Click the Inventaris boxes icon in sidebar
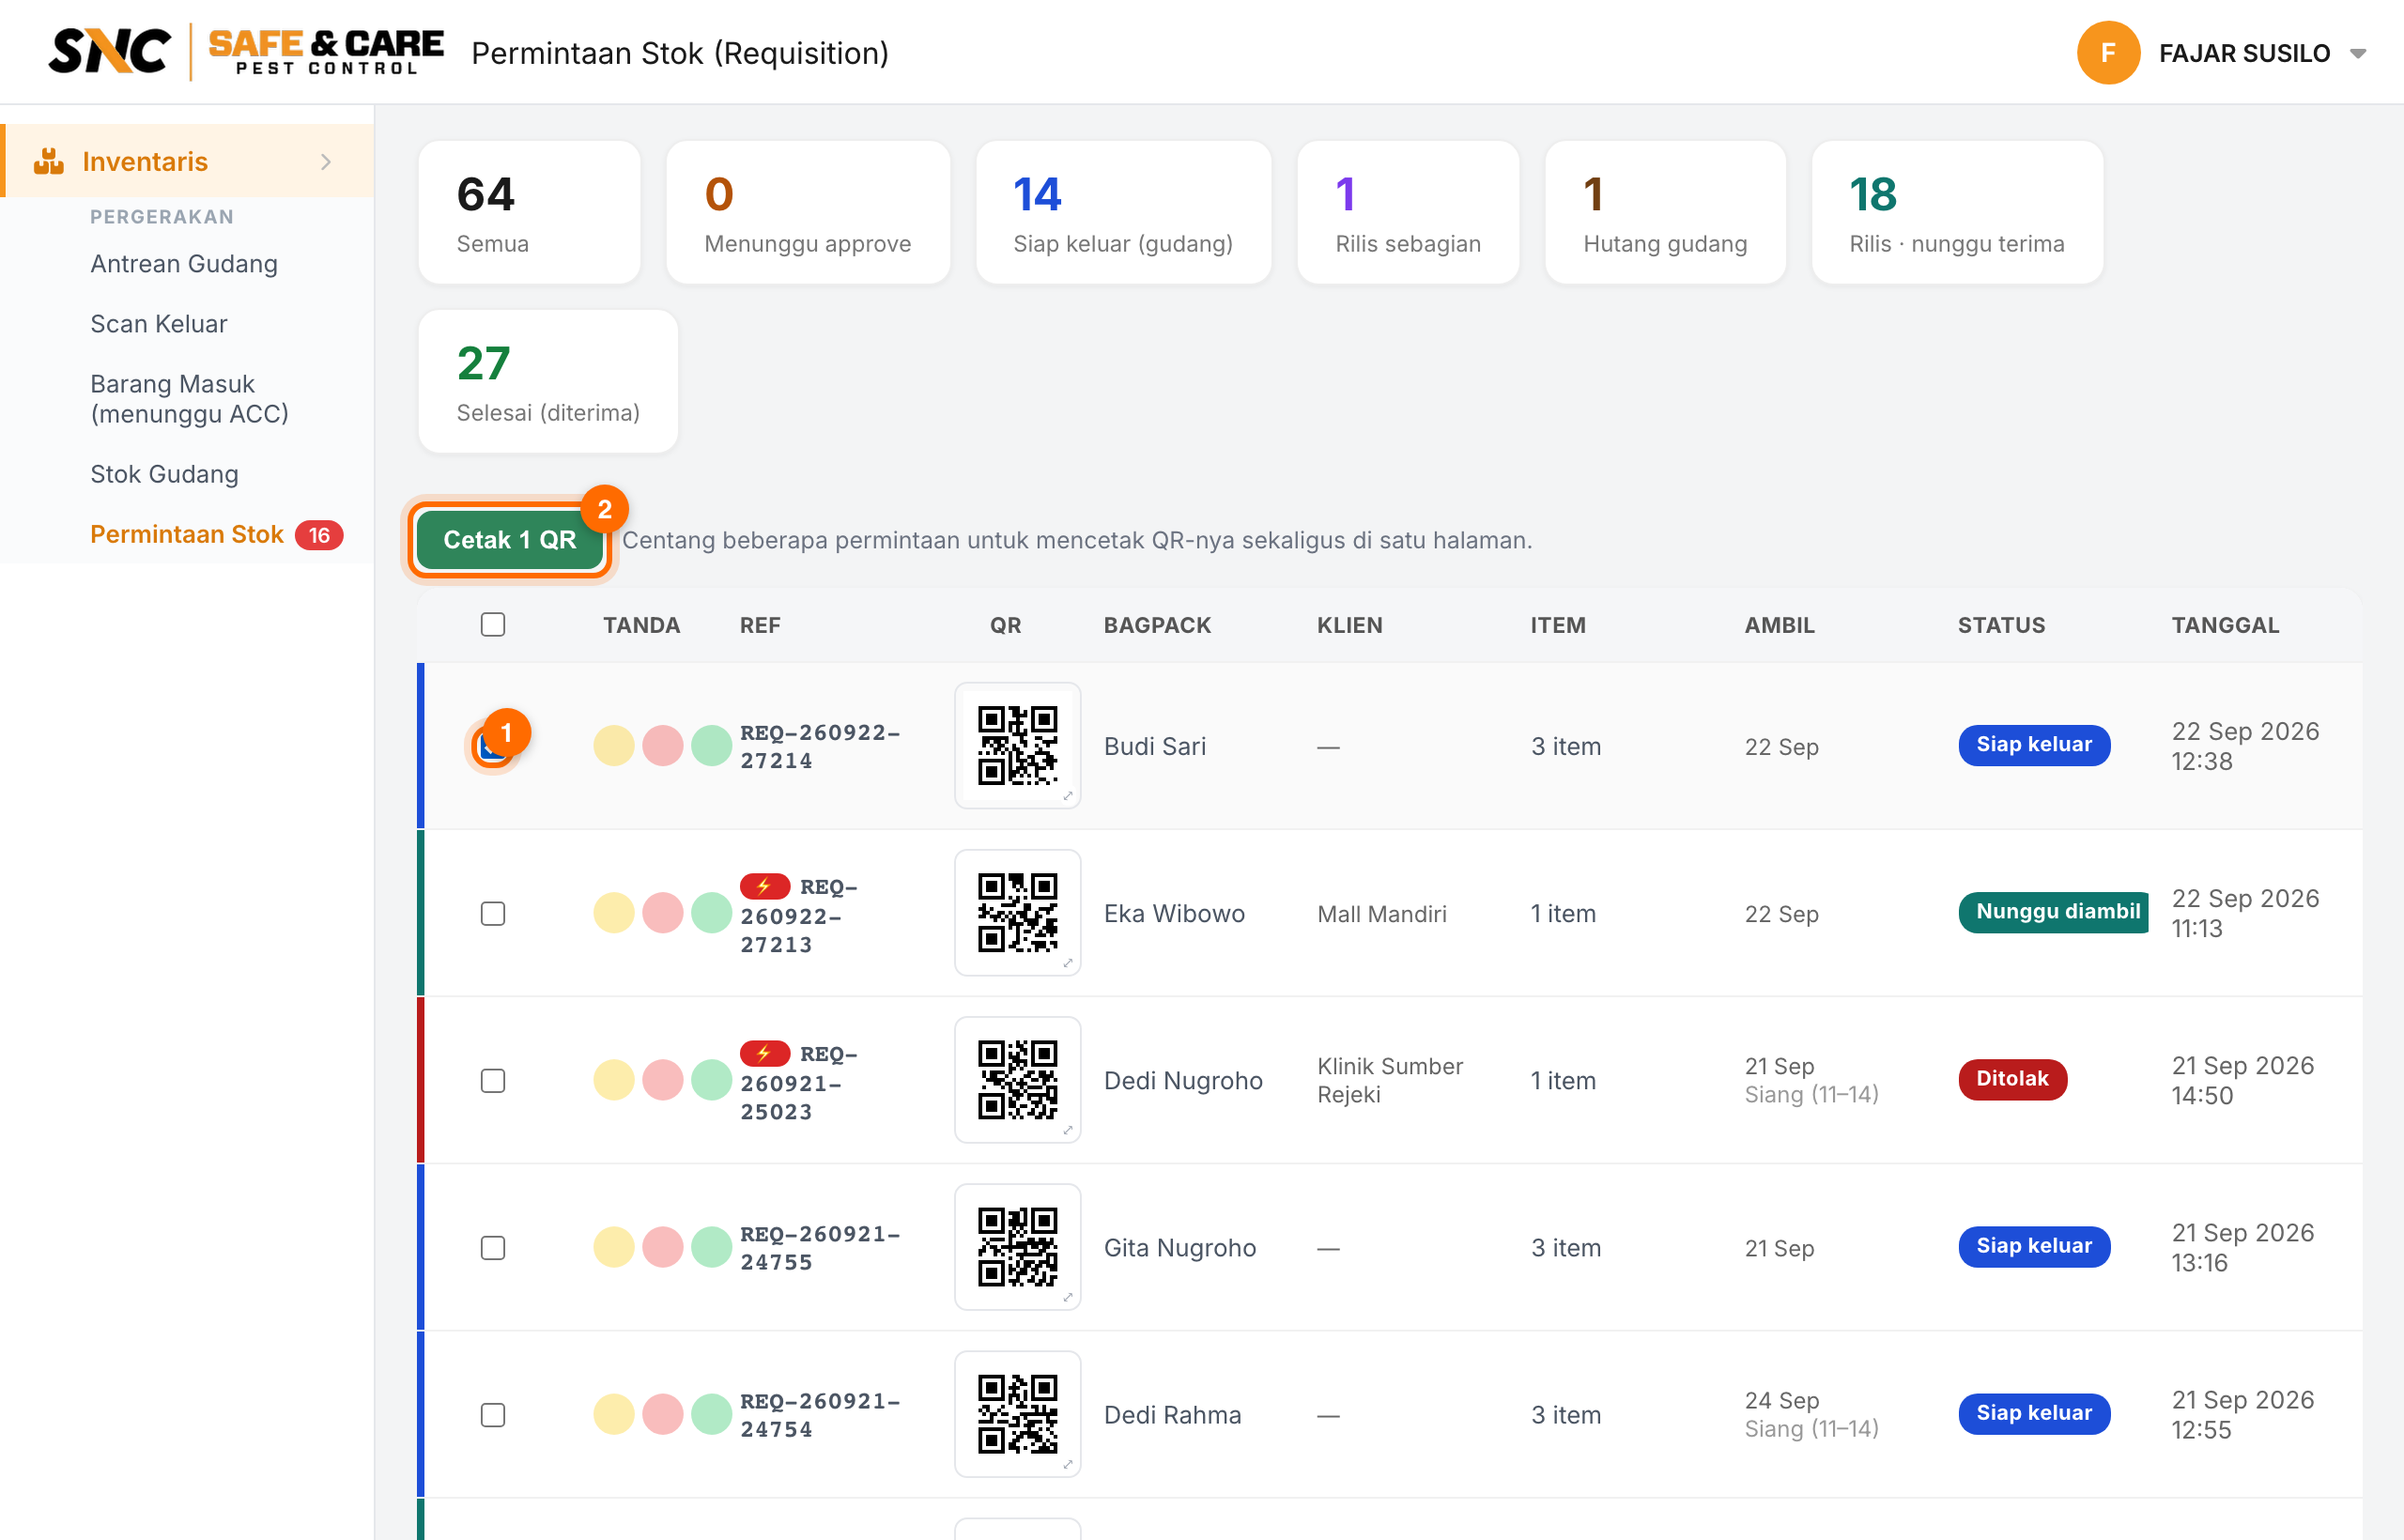Image resolution: width=2404 pixels, height=1540 pixels. [x=48, y=161]
